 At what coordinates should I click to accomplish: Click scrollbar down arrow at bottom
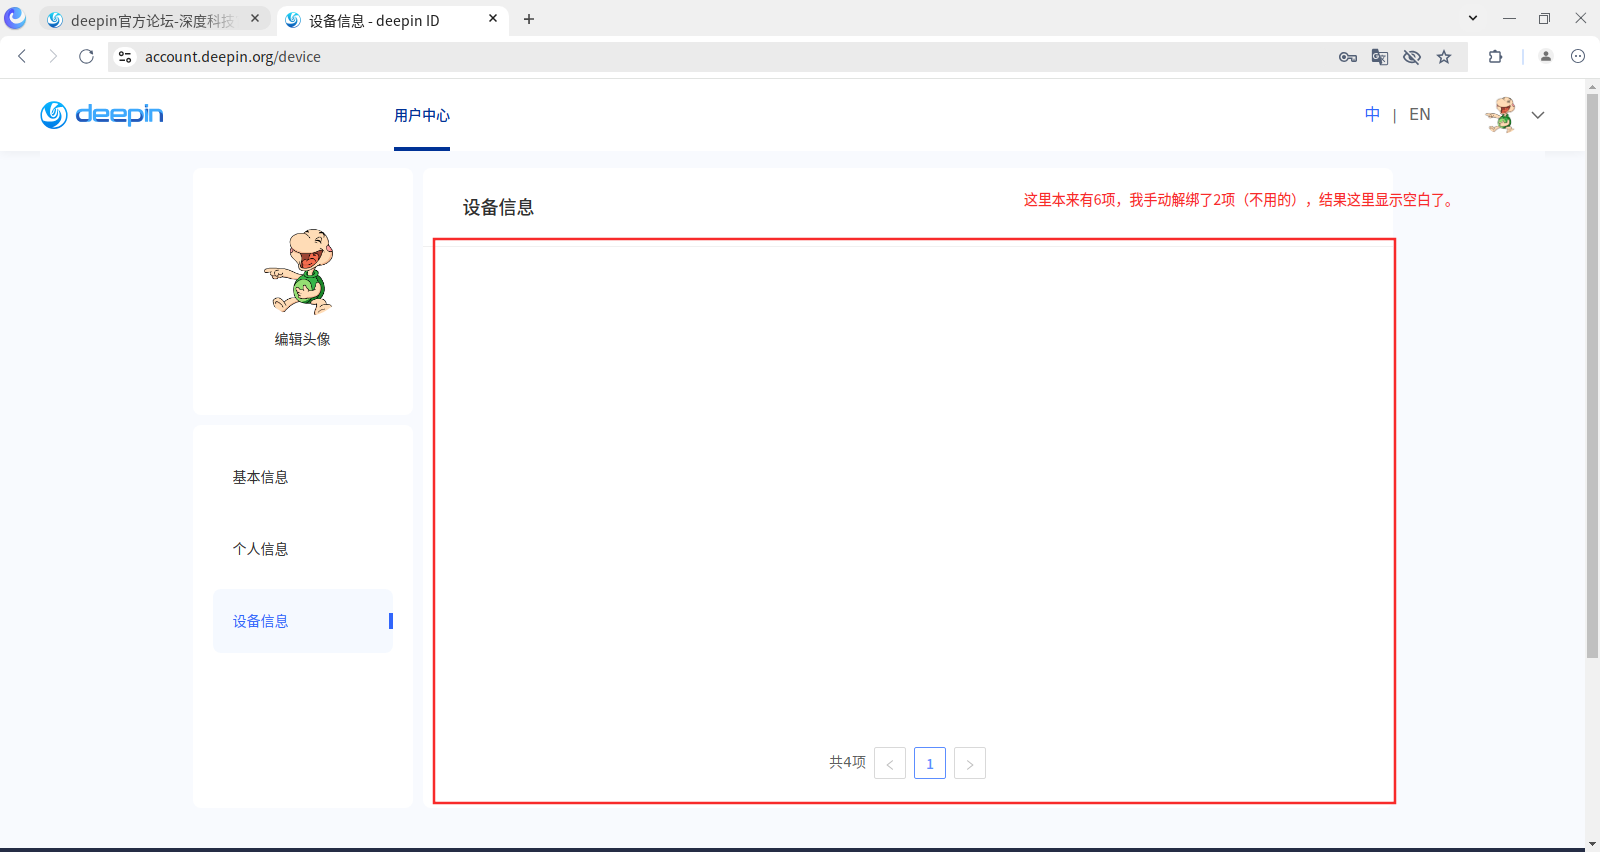[1592, 844]
